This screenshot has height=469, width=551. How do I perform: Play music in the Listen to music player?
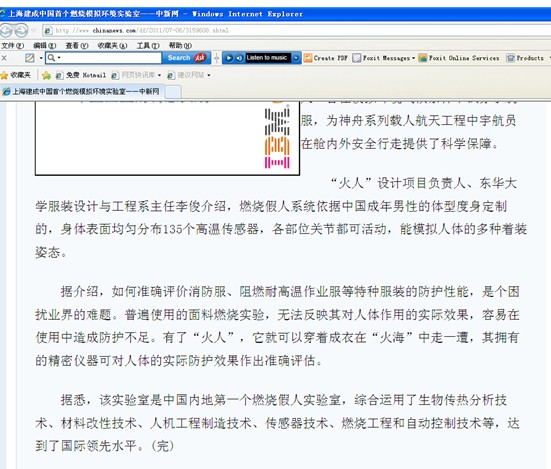[228, 58]
